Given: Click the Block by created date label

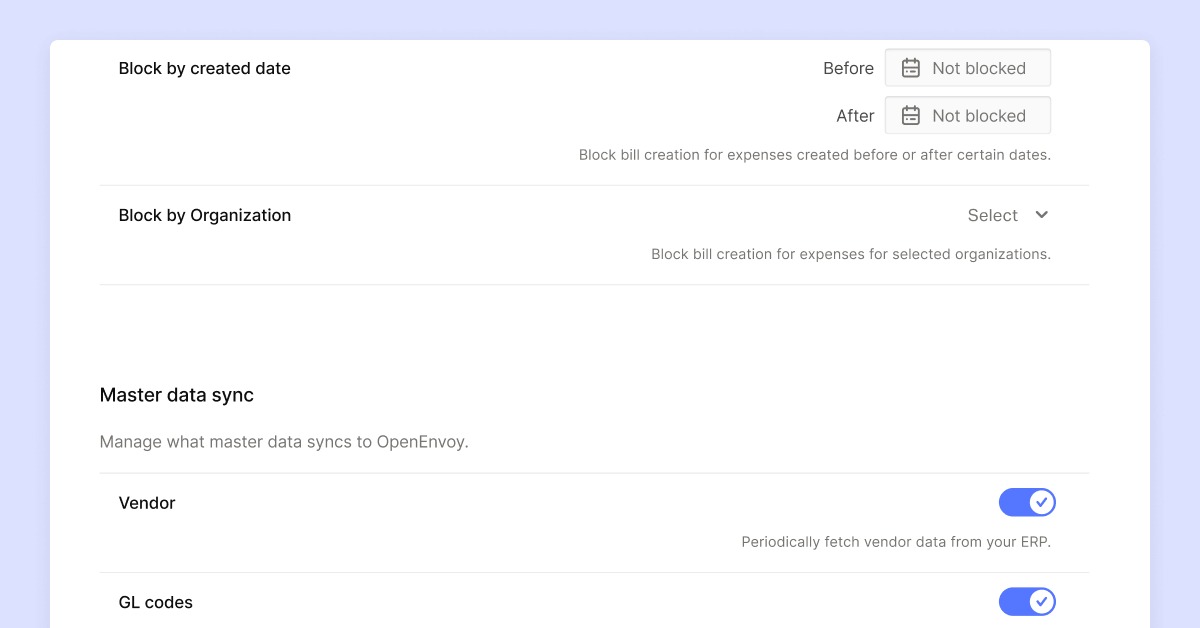Looking at the screenshot, I should click(204, 68).
